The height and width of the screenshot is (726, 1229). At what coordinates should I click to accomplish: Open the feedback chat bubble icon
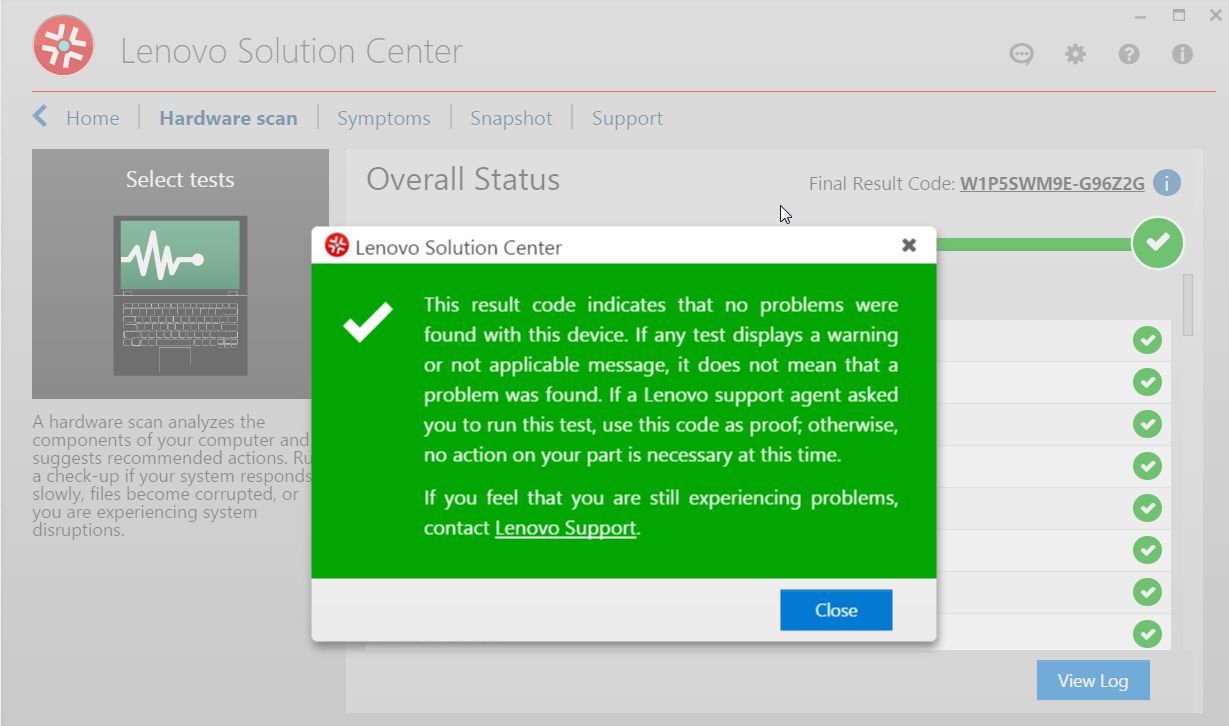tap(1021, 54)
